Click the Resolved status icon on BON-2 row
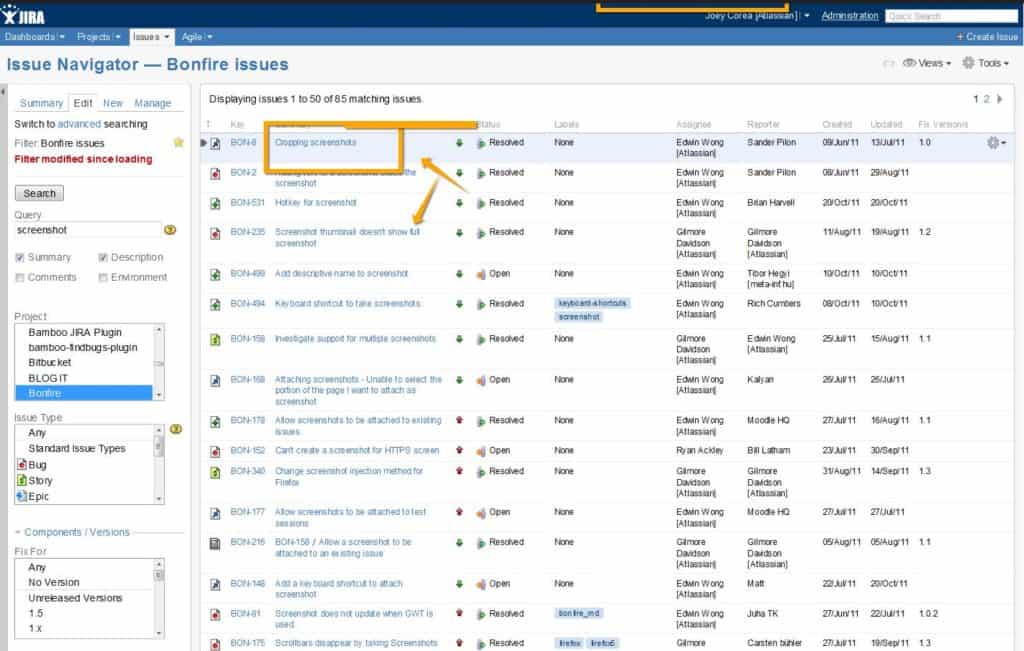The width and height of the screenshot is (1024, 651). [481, 173]
